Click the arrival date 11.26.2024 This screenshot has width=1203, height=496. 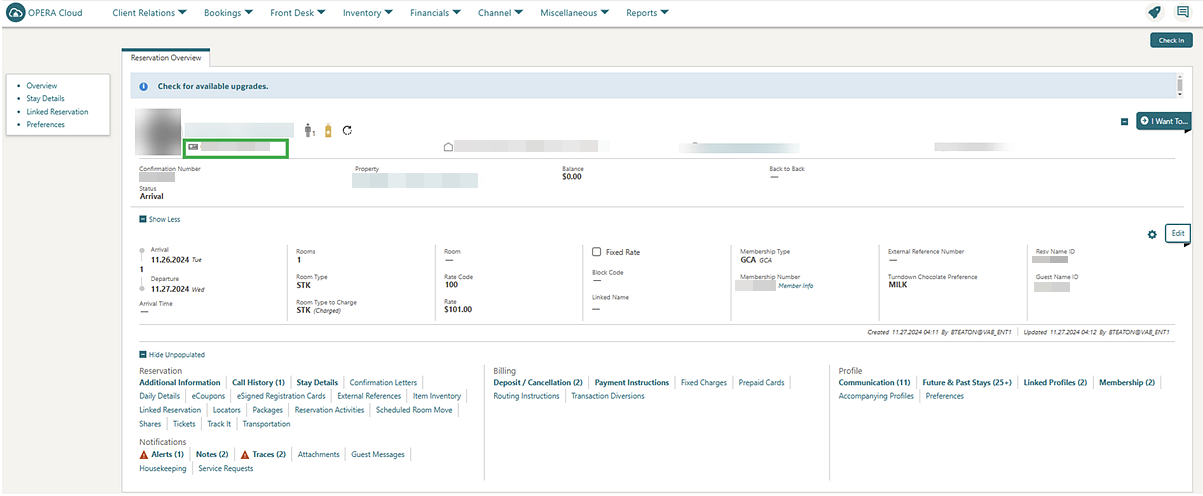(169, 259)
